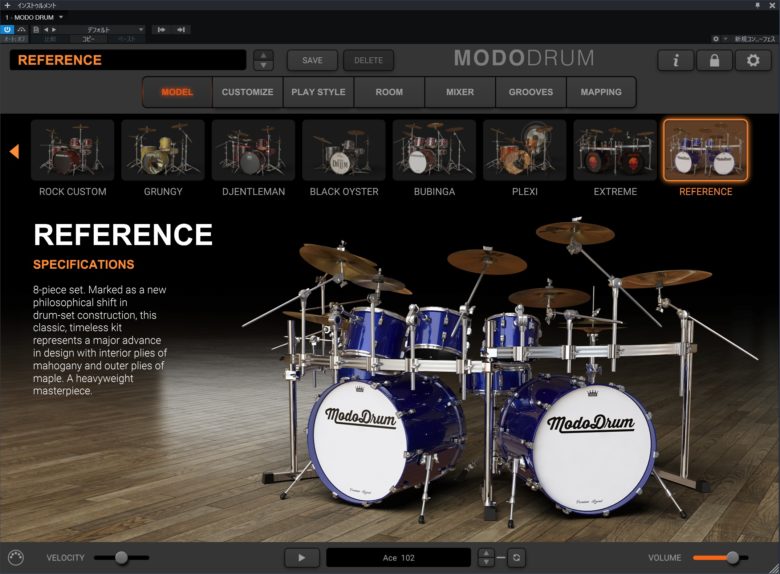Toggle the plugin power button in the host toolbar
The width and height of the screenshot is (780, 574).
[x=7, y=29]
